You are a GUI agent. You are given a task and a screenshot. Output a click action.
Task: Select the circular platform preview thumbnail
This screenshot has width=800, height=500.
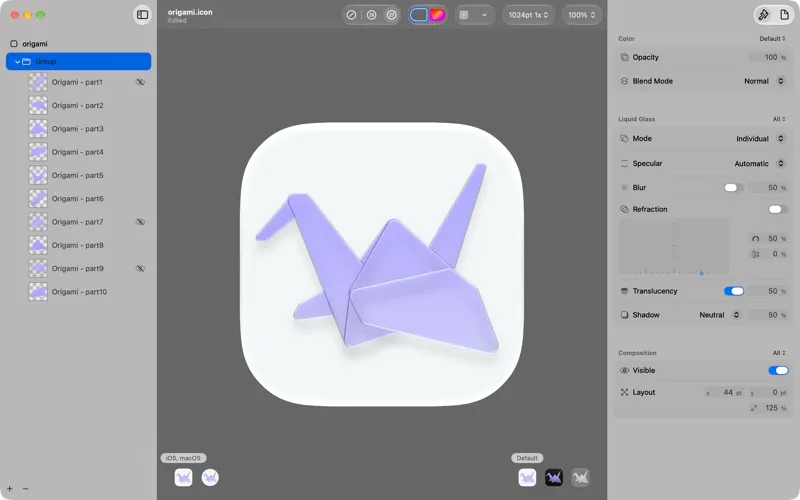(x=210, y=478)
